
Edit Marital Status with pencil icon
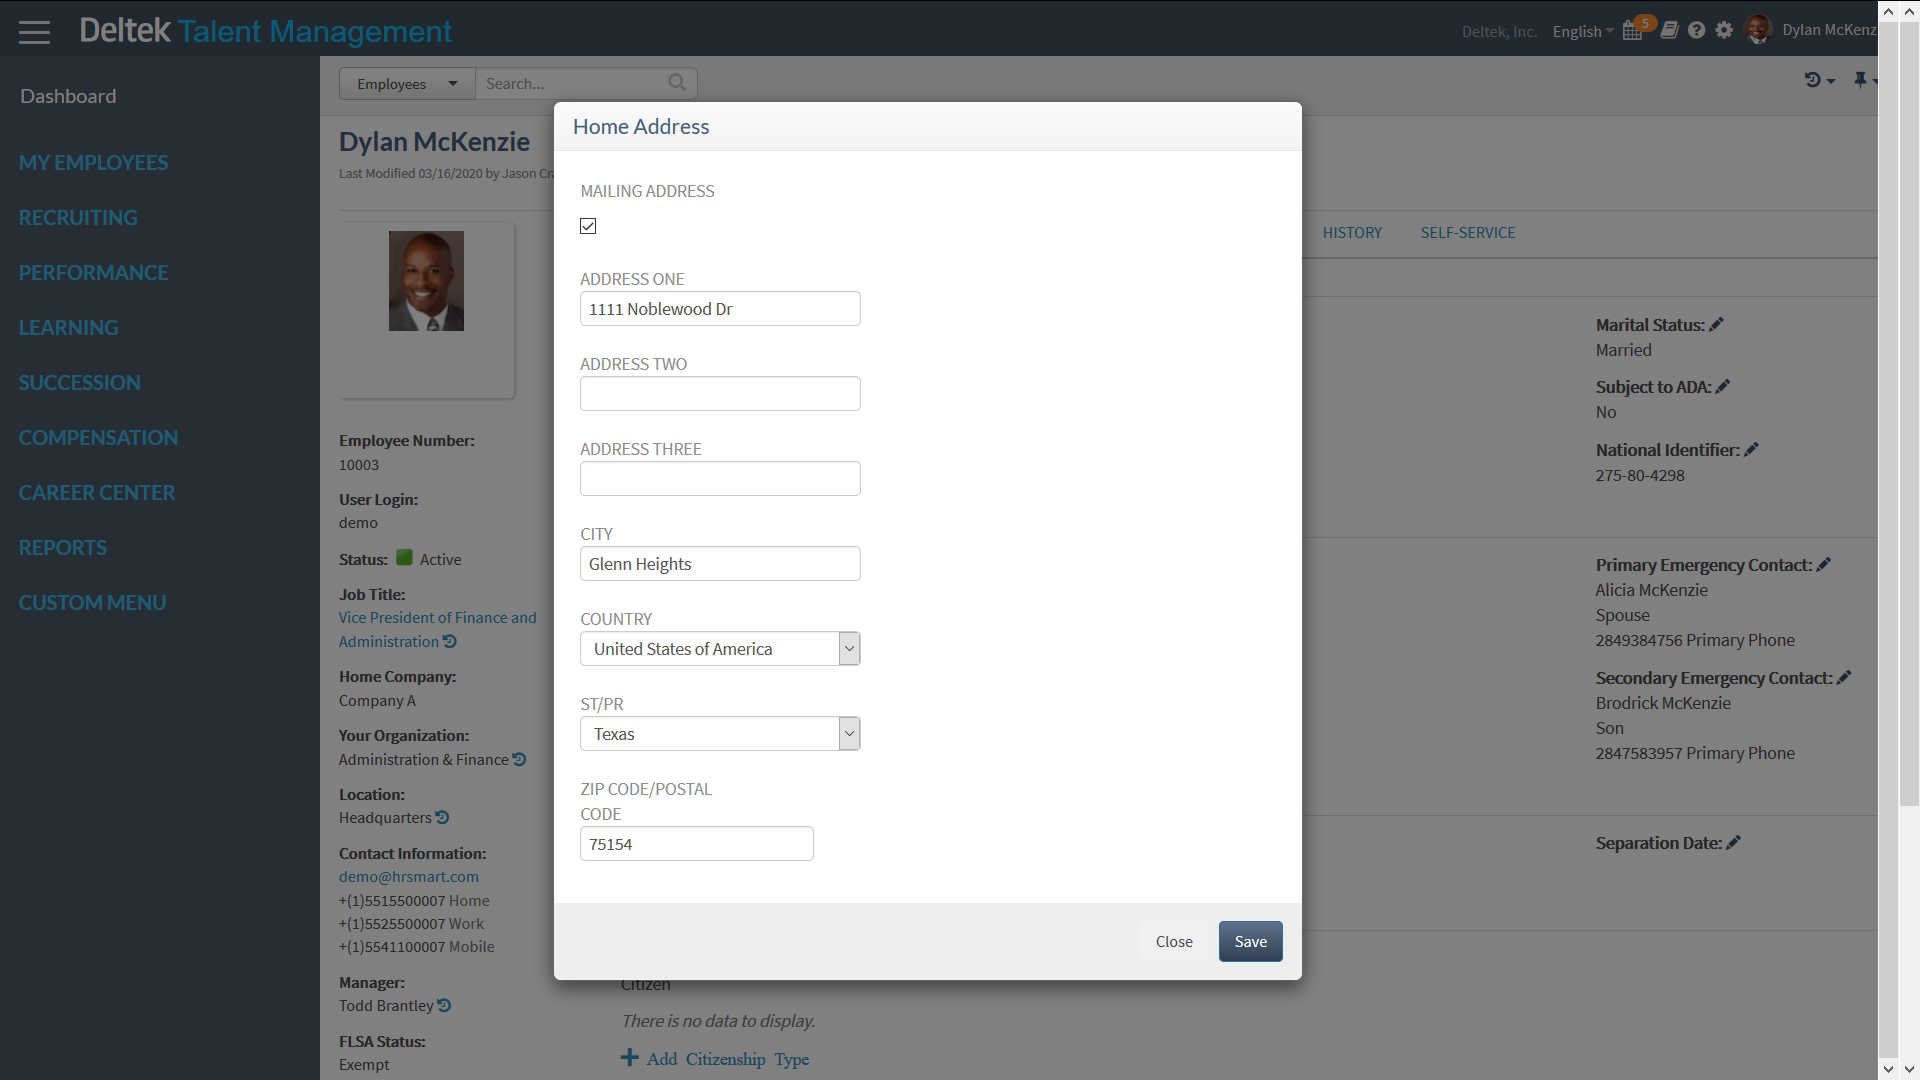[x=1717, y=325]
